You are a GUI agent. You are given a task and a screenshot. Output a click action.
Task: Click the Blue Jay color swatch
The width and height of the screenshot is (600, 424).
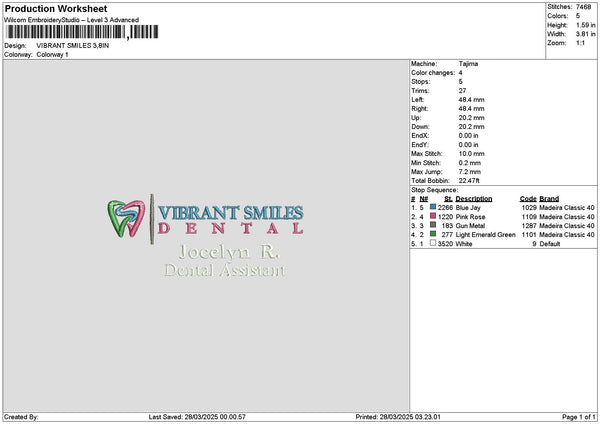click(433, 207)
